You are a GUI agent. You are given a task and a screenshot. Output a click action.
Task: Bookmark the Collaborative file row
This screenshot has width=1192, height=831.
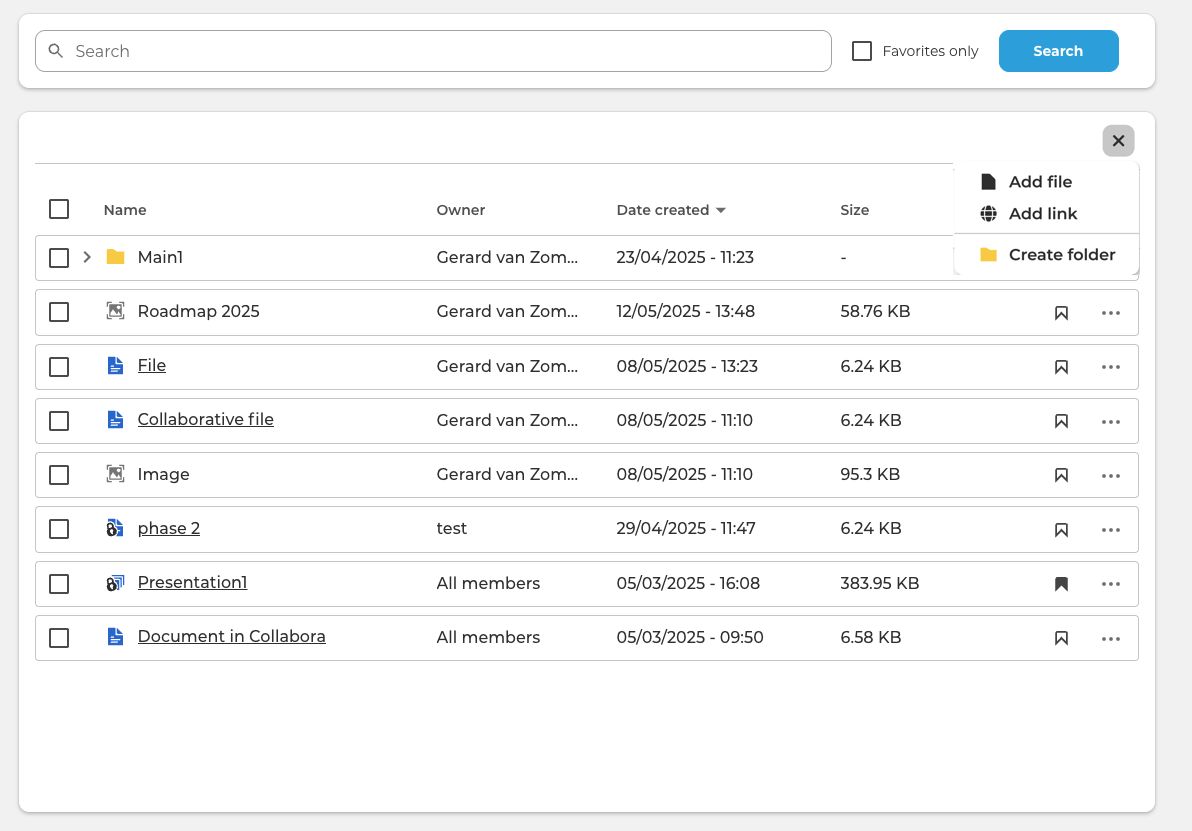pos(1061,421)
